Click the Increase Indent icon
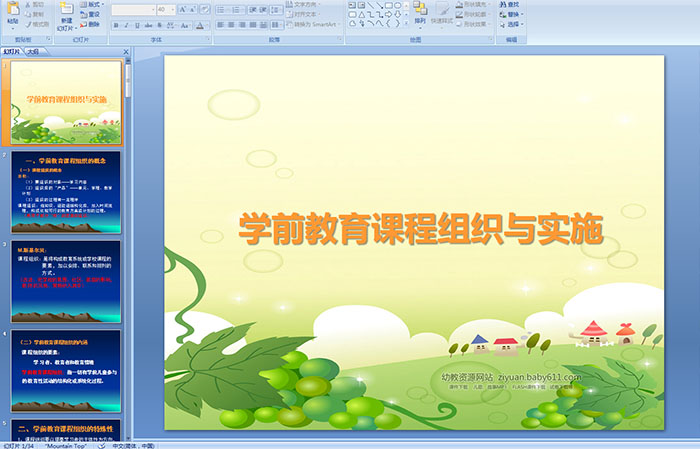The height and width of the screenshot is (449, 700). [263, 10]
